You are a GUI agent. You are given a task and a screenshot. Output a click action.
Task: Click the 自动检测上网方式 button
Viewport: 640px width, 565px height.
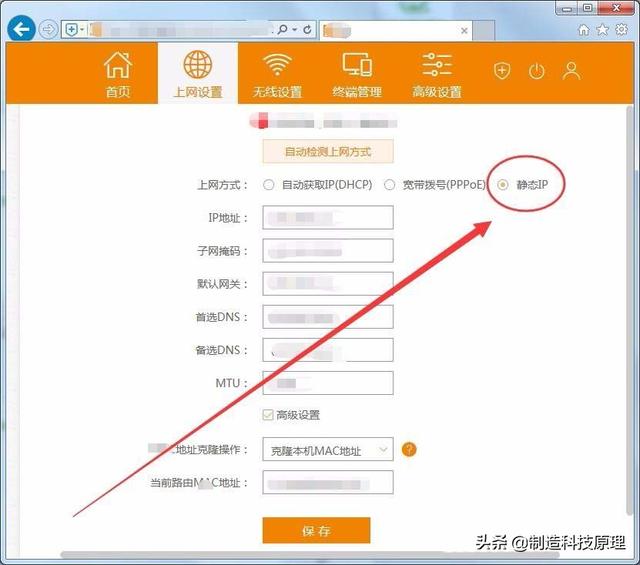point(328,152)
